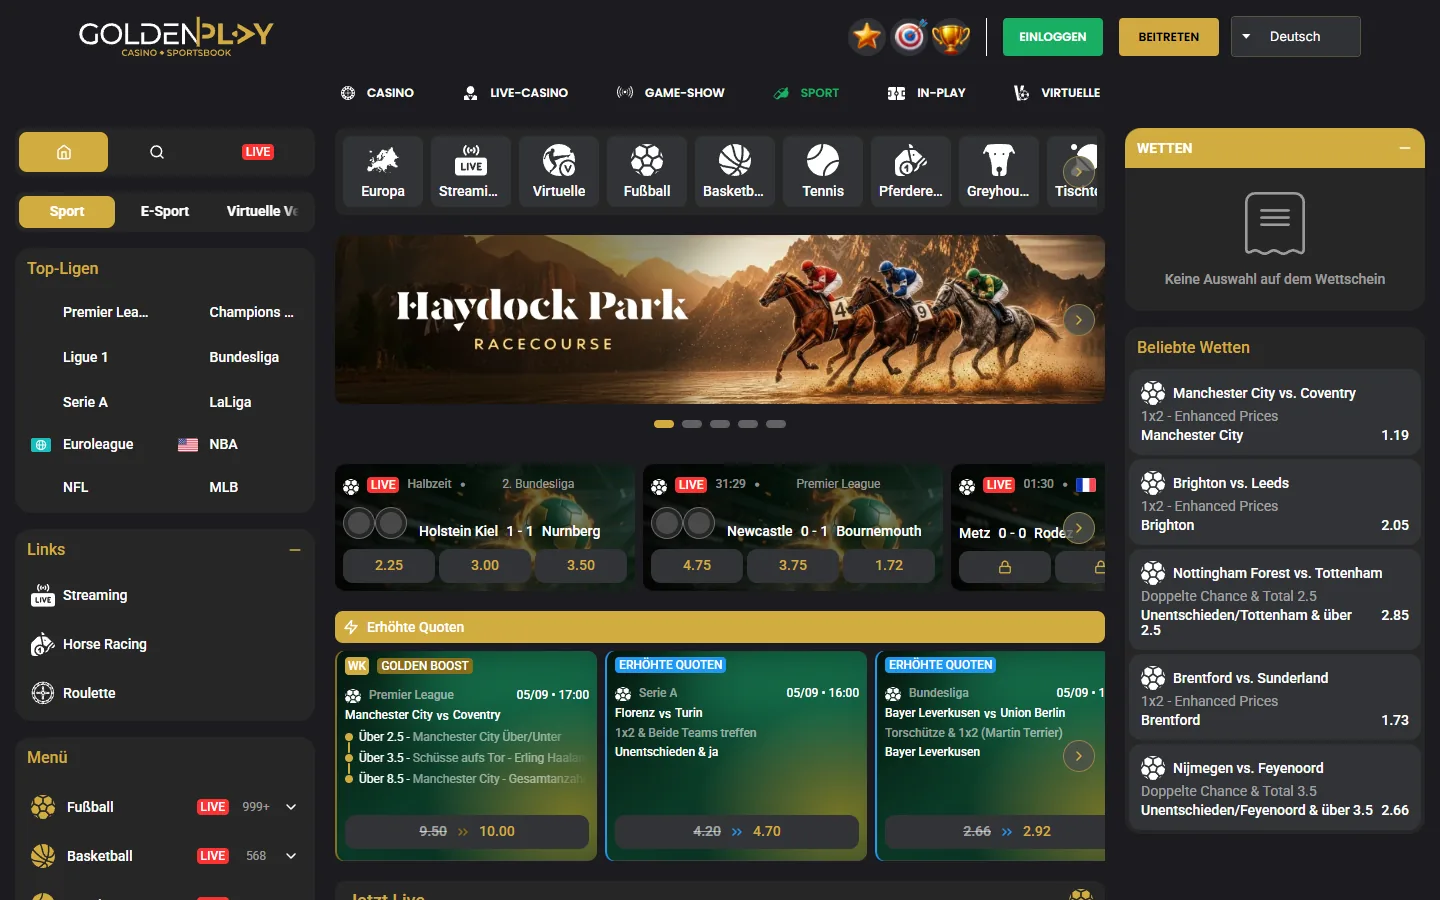Click the lightning Erhöhte Quoten header icon
Image resolution: width=1440 pixels, height=900 pixels.
[x=351, y=627]
